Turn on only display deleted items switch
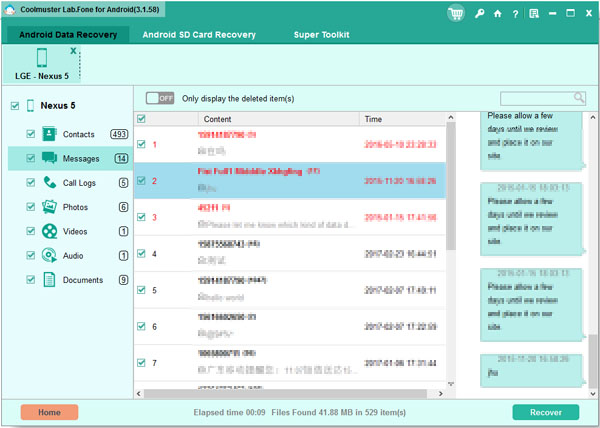 160,98
